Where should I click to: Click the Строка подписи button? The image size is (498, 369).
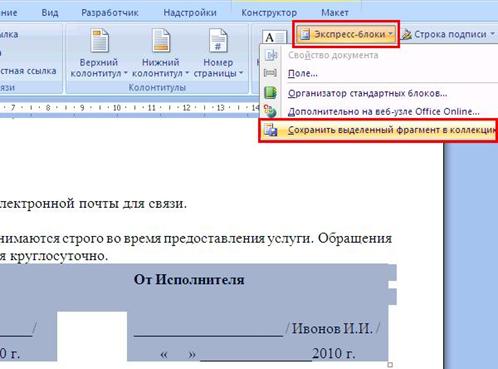448,34
